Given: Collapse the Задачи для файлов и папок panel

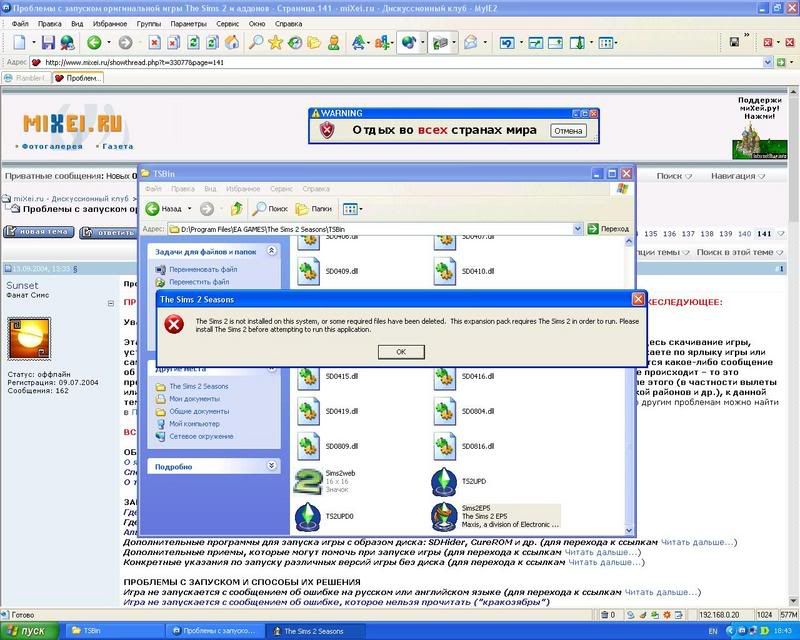Looking at the screenshot, I should [x=271, y=251].
